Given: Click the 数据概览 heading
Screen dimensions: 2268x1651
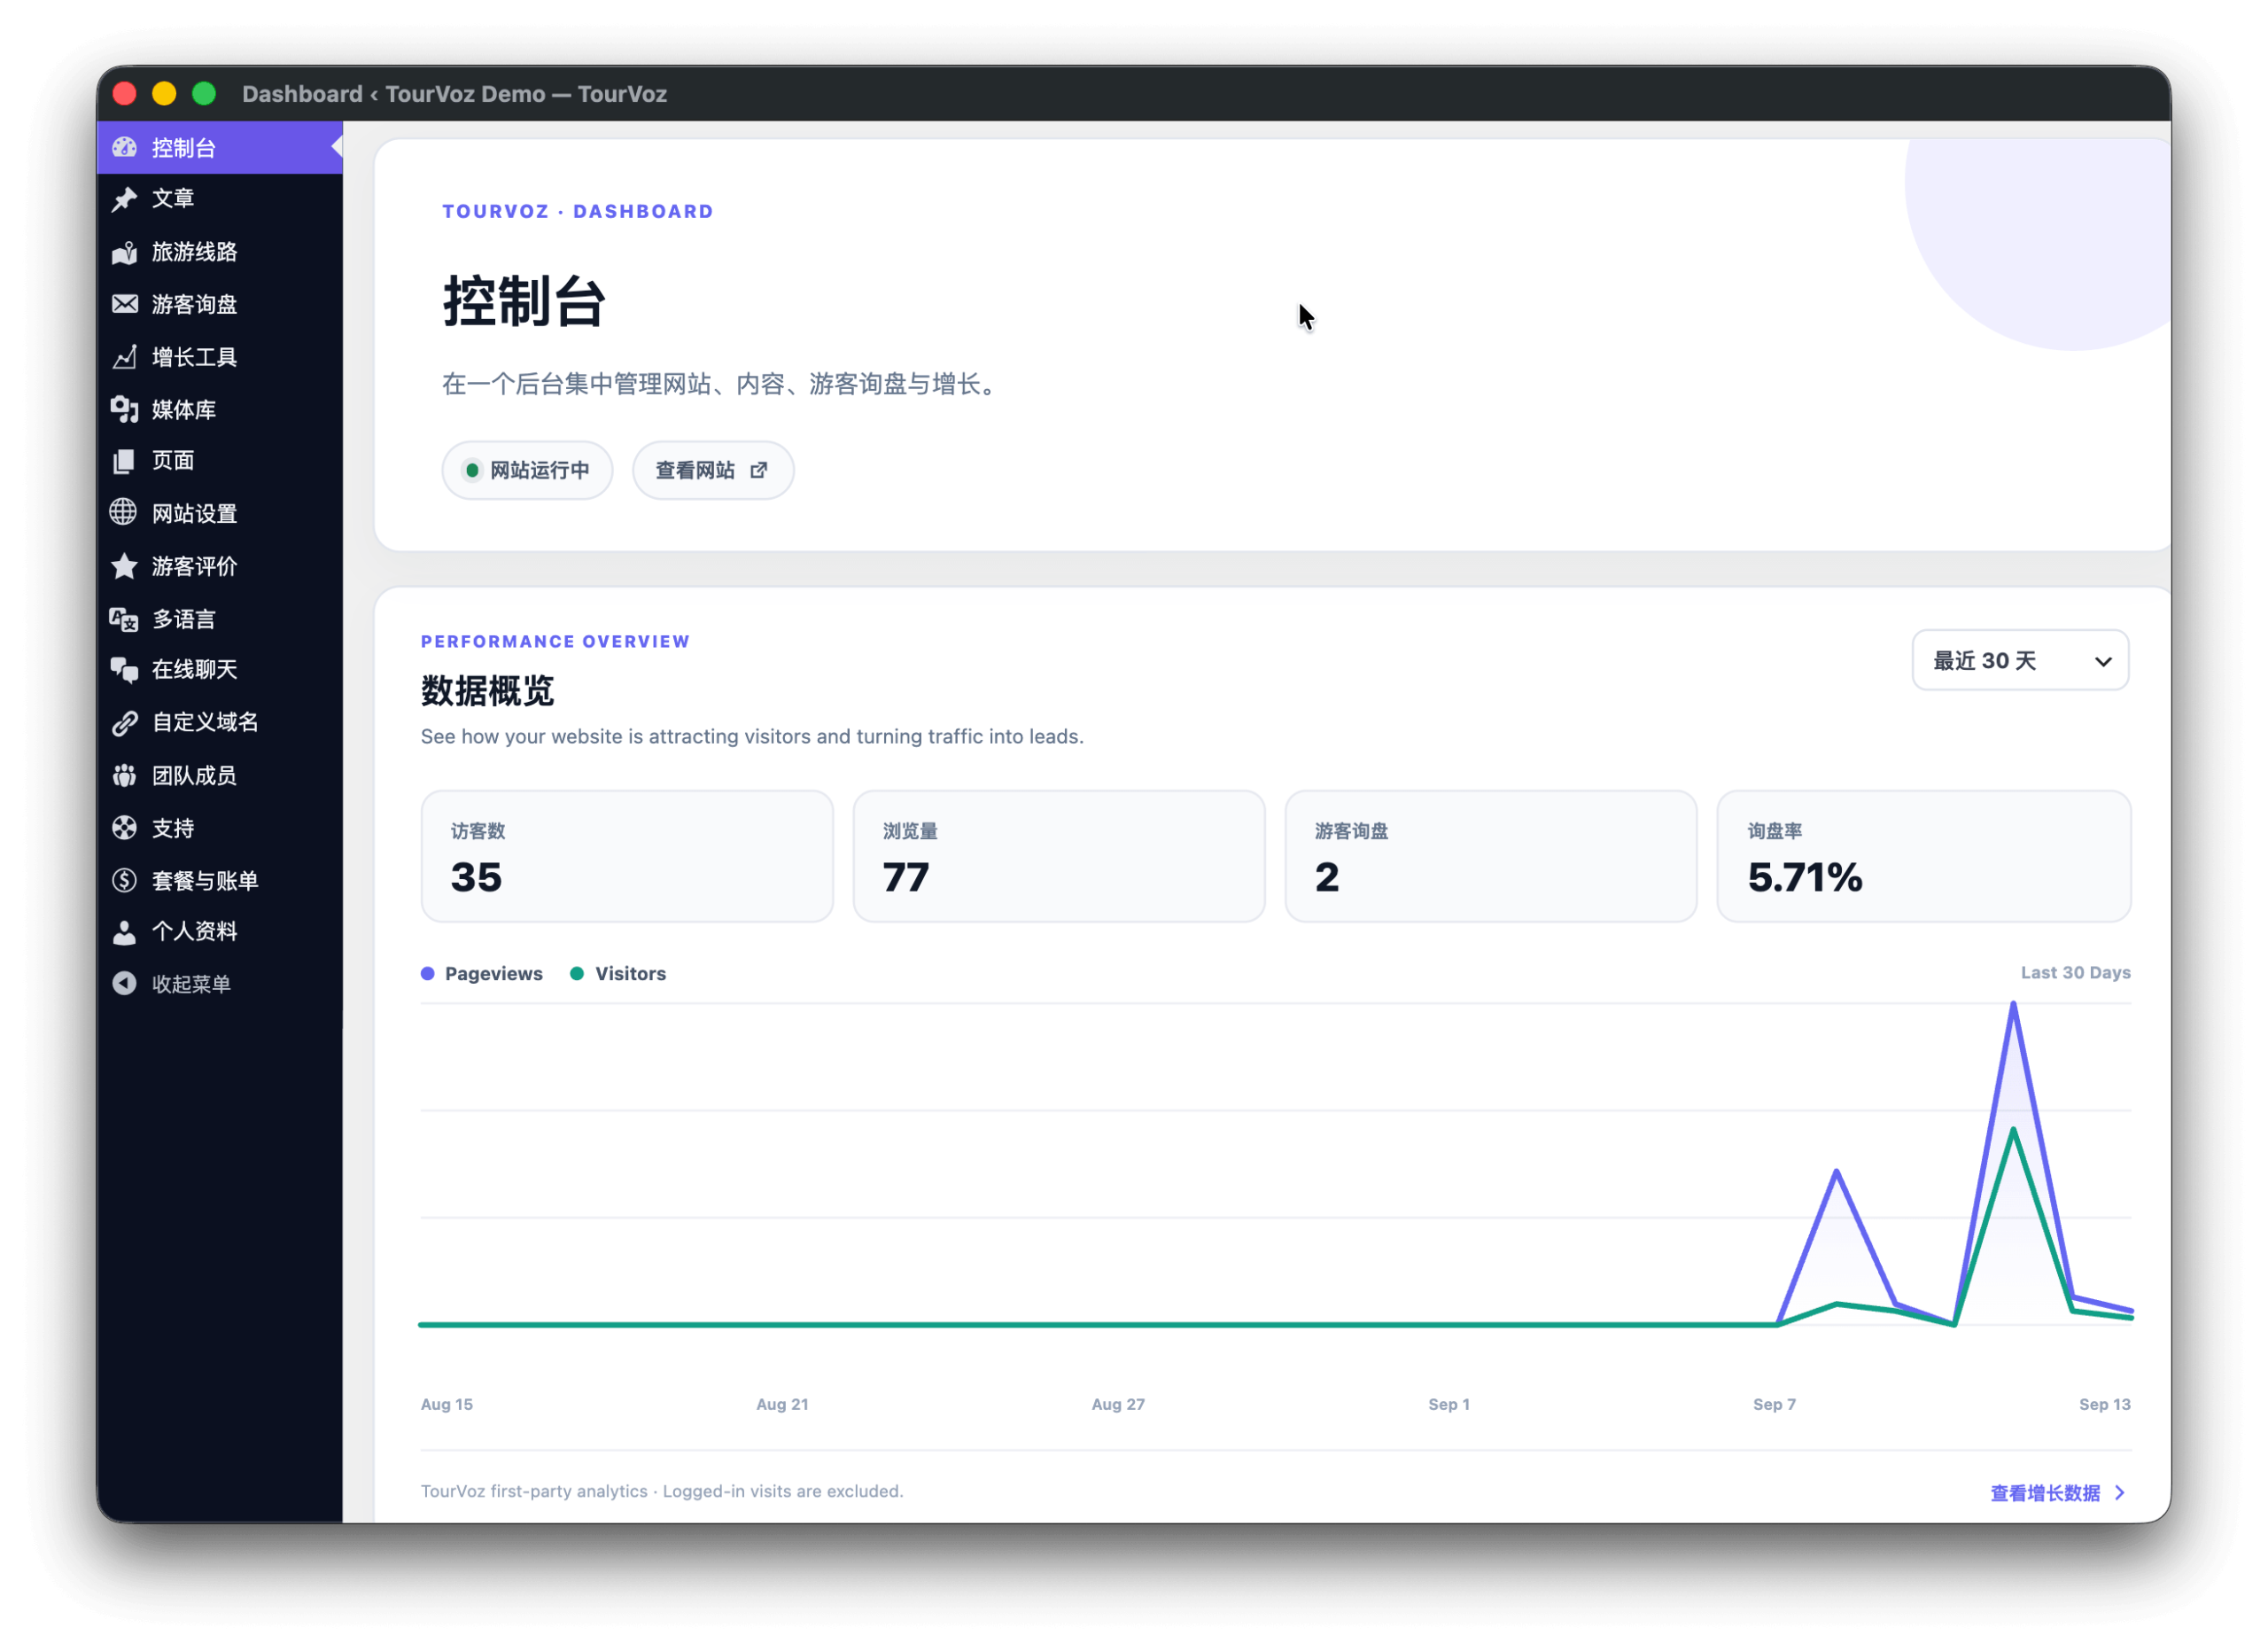Looking at the screenshot, I should tap(487, 691).
